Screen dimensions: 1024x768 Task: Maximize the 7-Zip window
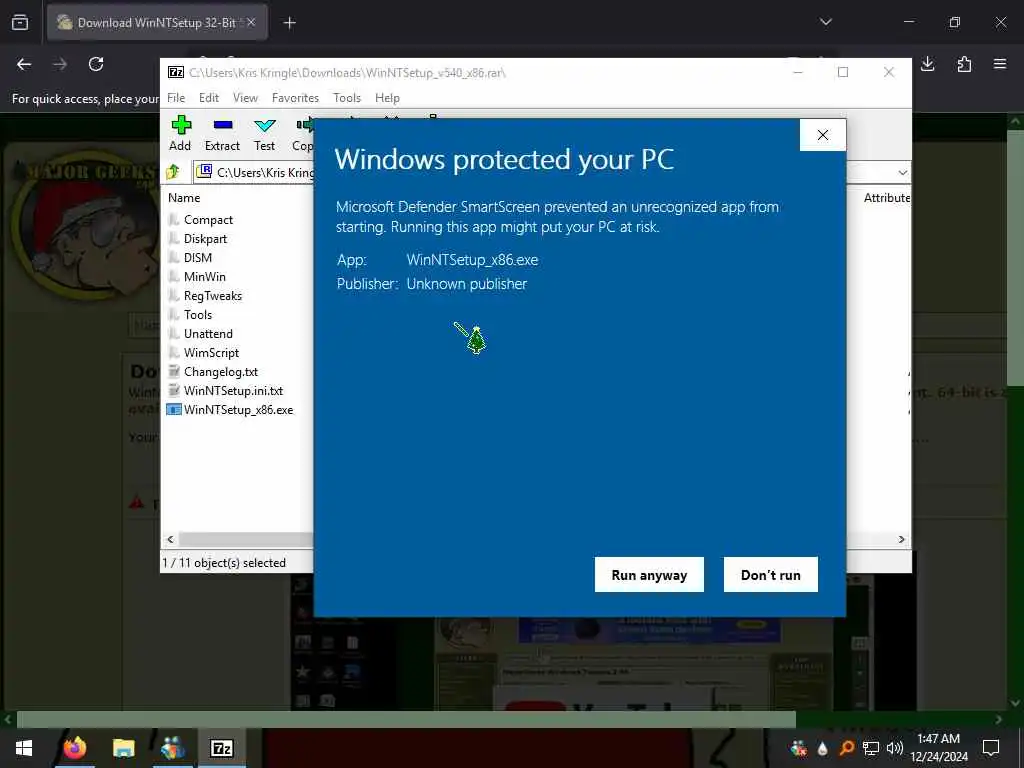(843, 72)
